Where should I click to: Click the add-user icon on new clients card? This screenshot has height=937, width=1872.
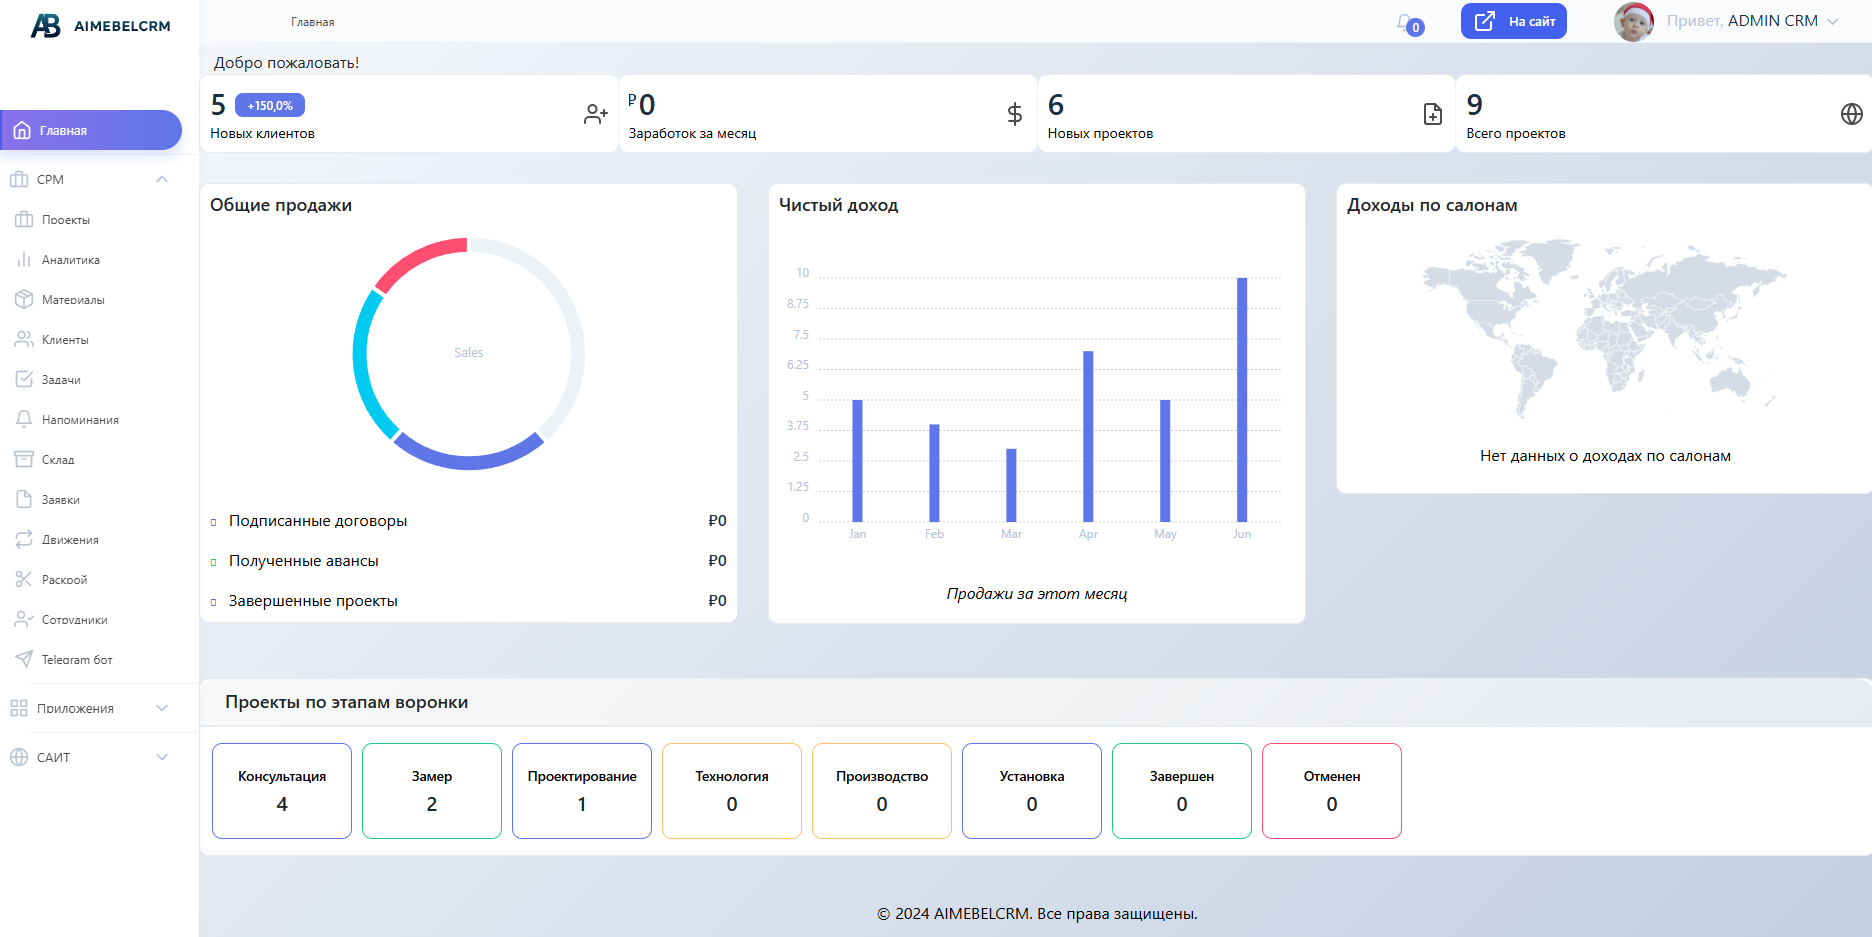595,114
